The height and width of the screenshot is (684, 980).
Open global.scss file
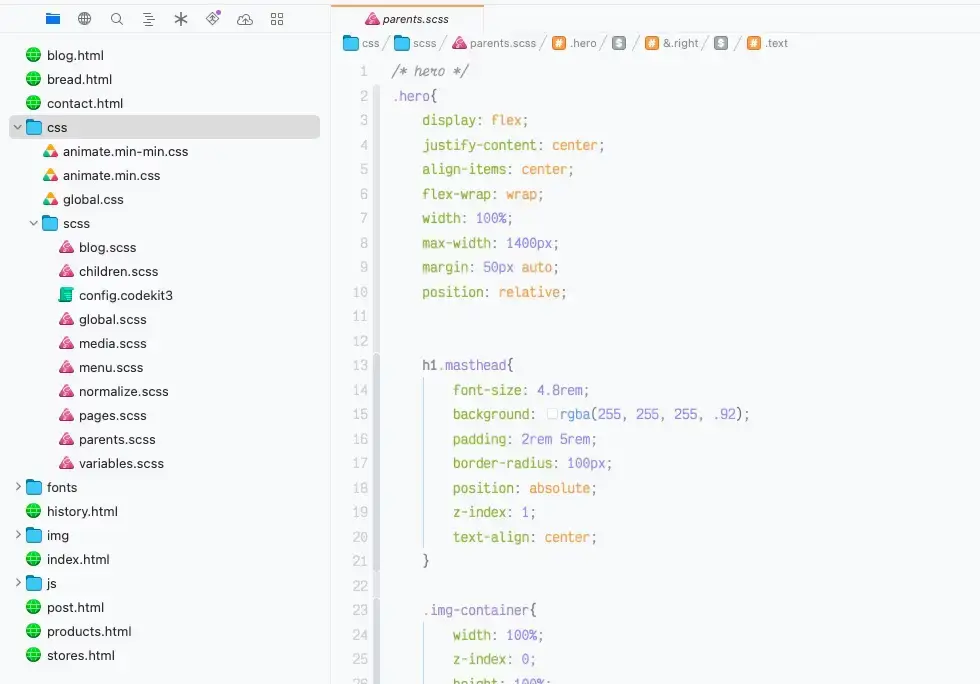[x=112, y=319]
